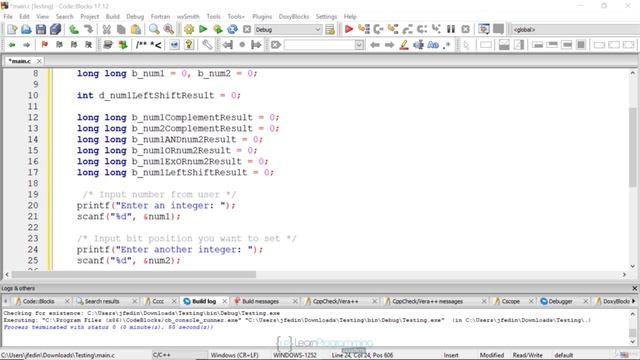
Task: Jump back with the green left arrow
Action: pos(12,44)
